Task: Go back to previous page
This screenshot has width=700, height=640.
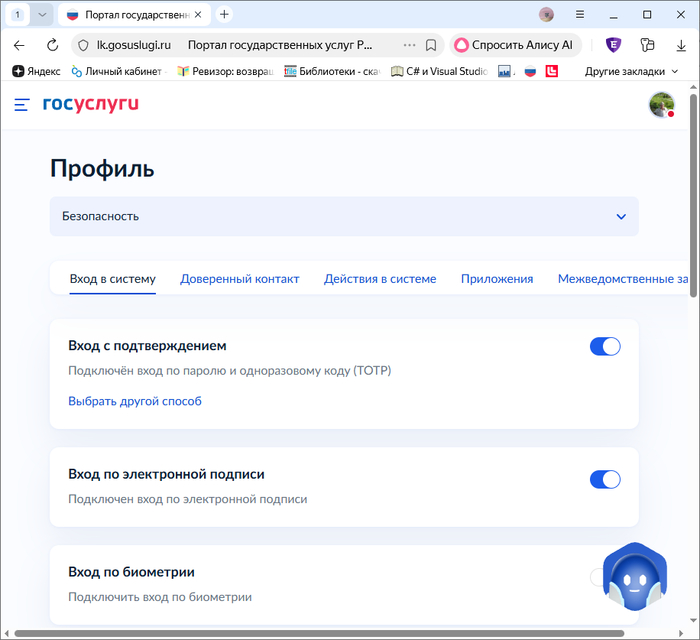Action: 19,45
